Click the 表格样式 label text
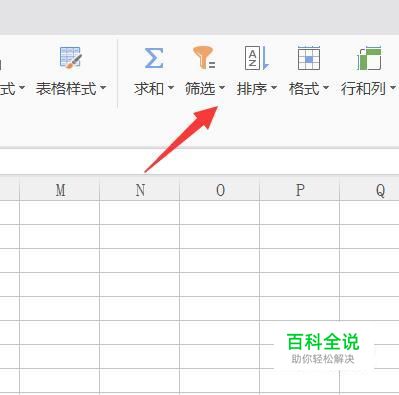Image resolution: width=399 pixels, height=395 pixels. point(66,89)
